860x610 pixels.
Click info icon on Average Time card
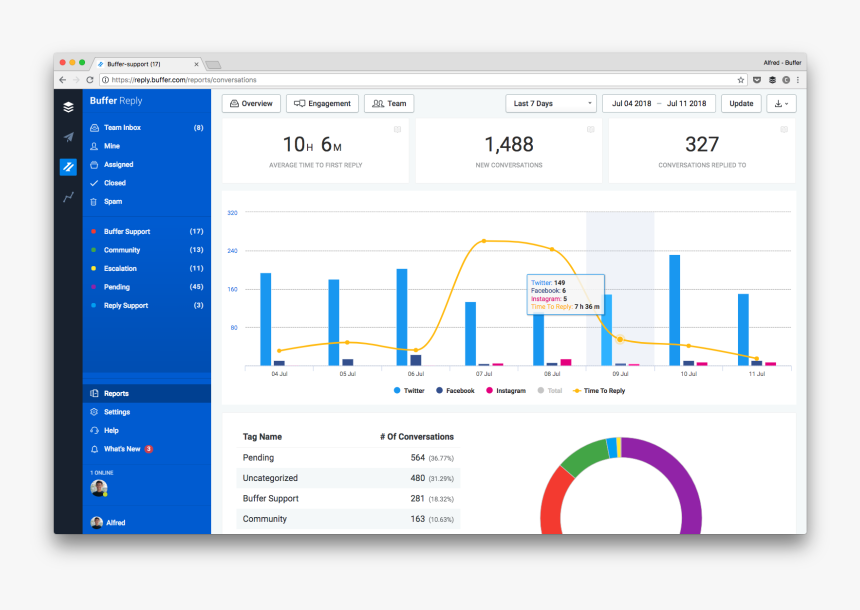coord(398,129)
